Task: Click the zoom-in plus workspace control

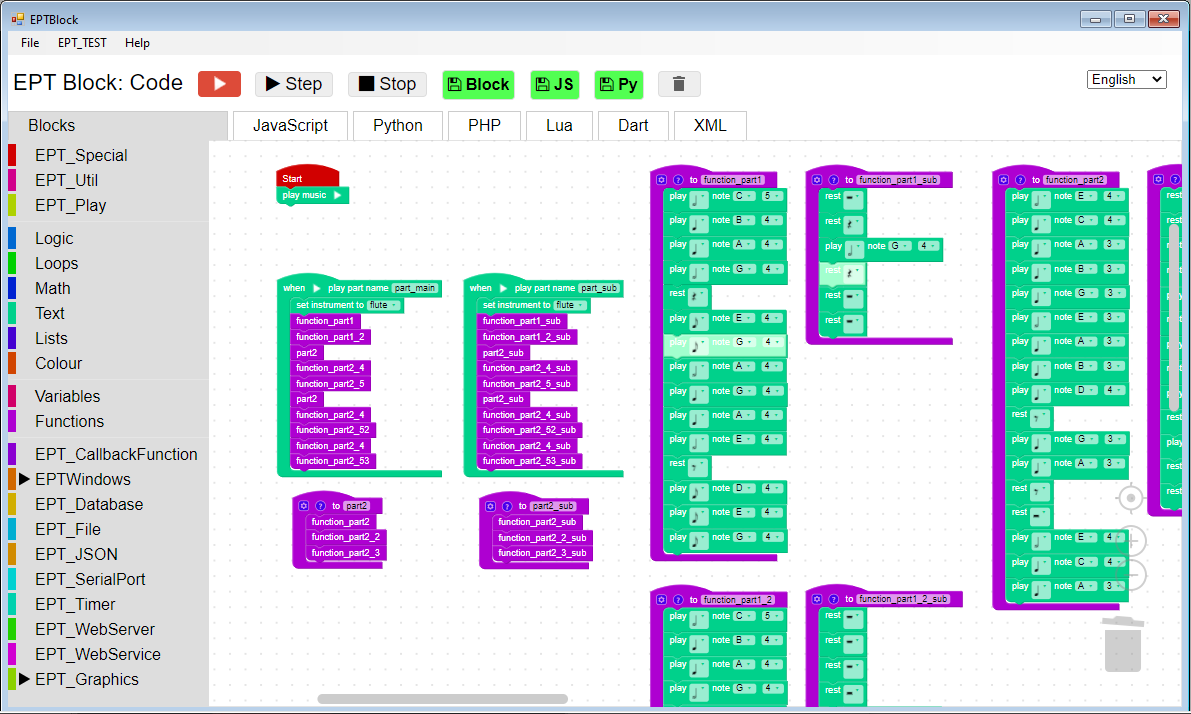Action: point(1130,541)
